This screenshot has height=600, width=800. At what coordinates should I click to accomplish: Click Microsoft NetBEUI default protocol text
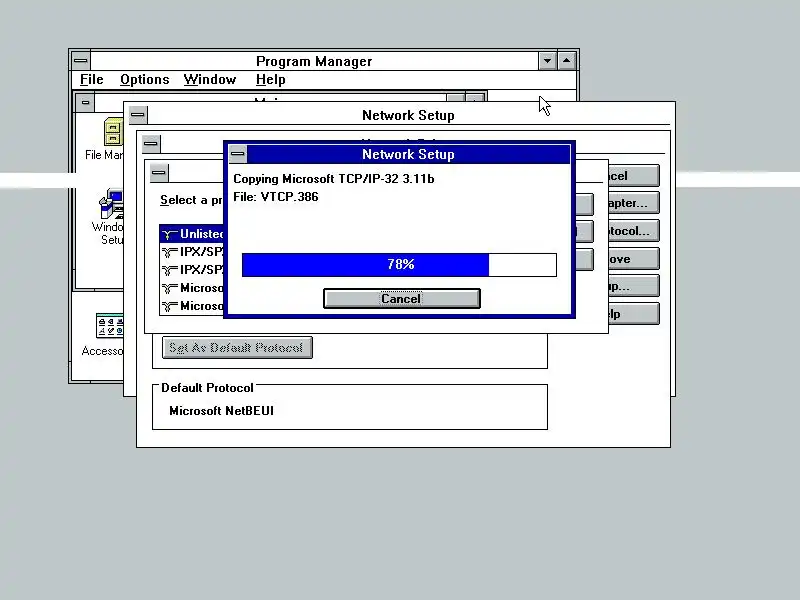221,411
